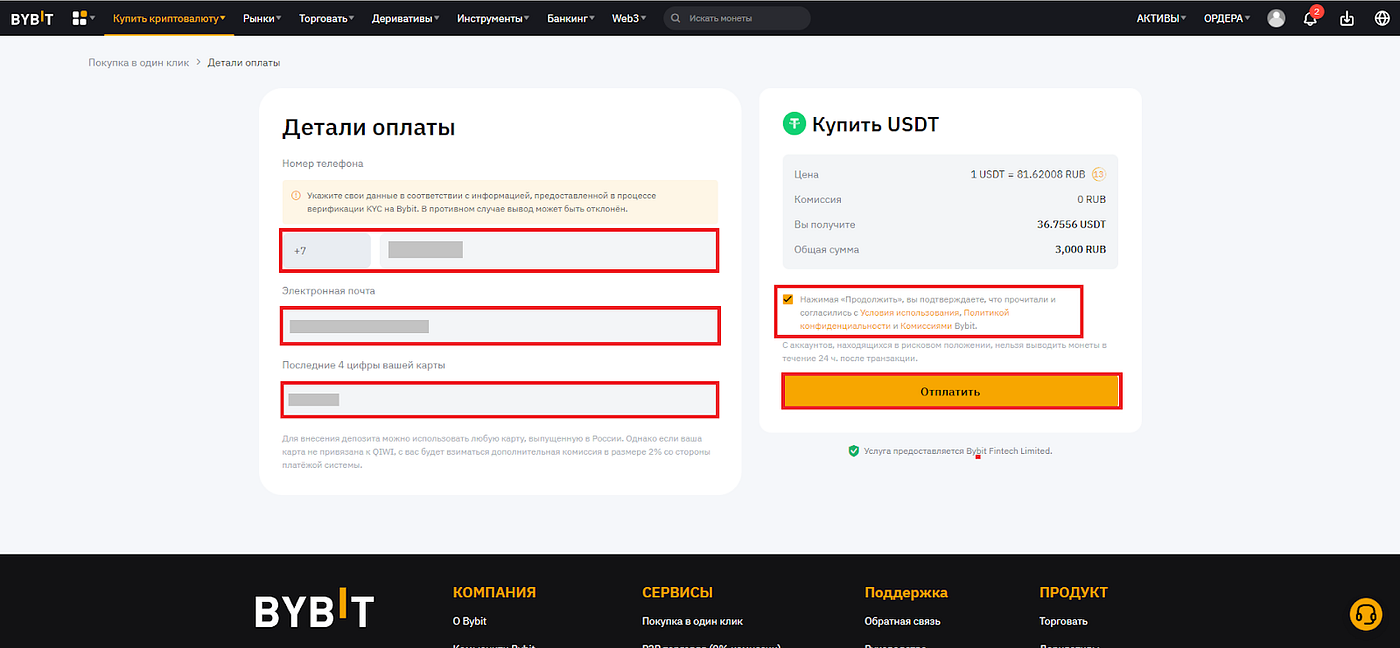1400x648 pixels.
Task: Open the support headset chat icon
Action: pos(1365,613)
